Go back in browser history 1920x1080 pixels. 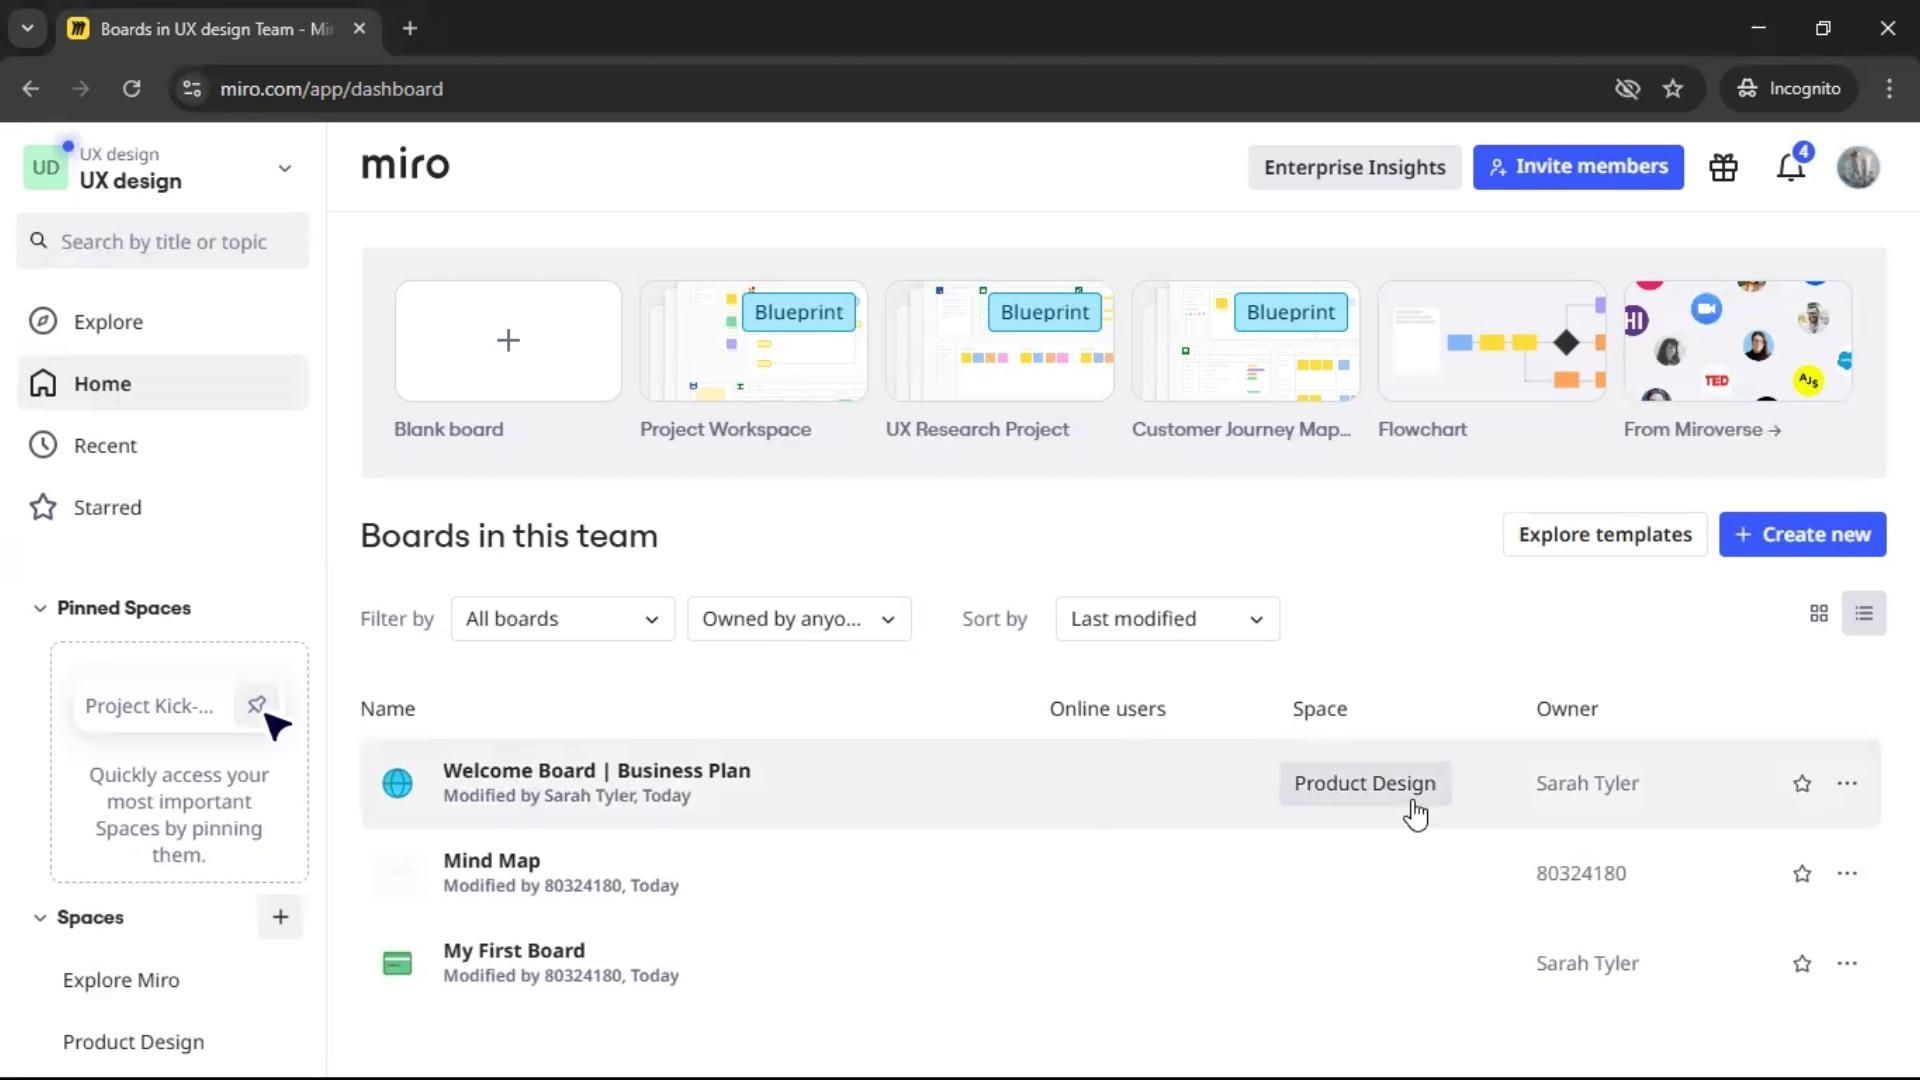30,89
